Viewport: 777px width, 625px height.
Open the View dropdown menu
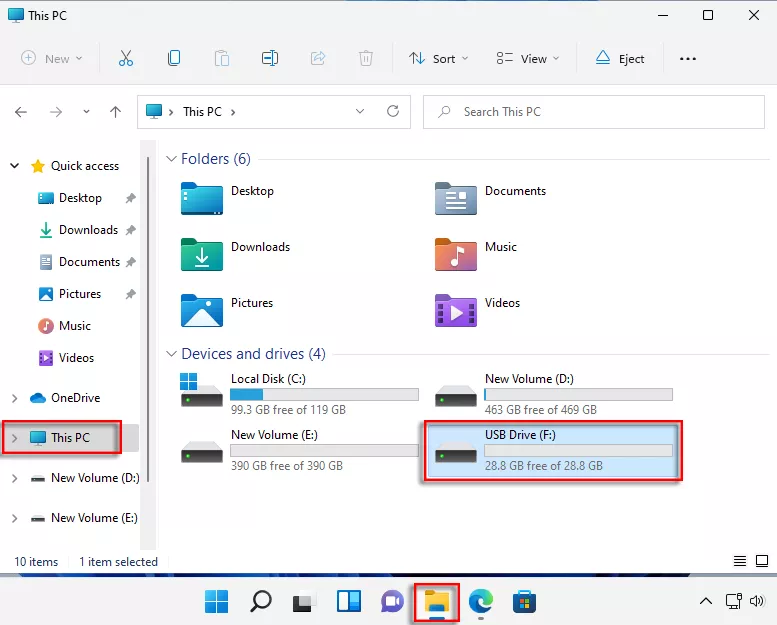[528, 58]
